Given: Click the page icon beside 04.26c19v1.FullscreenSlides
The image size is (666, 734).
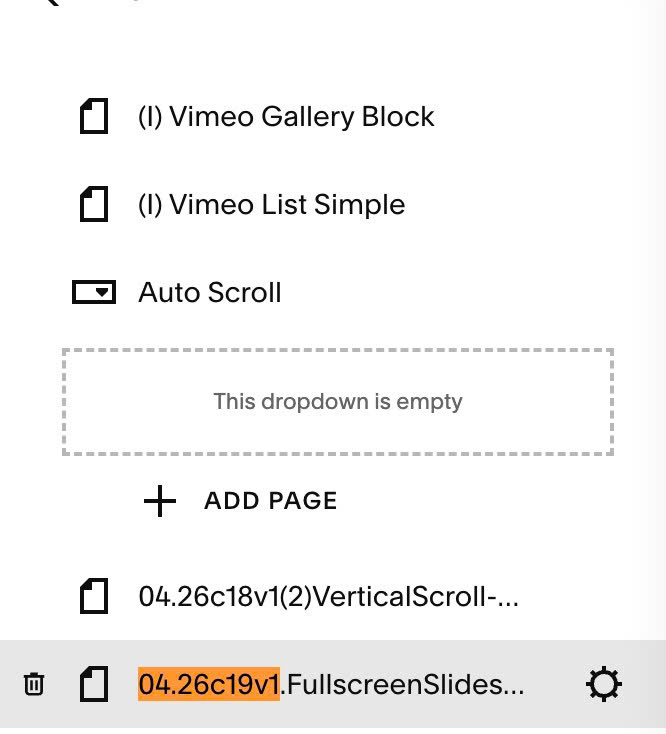Looking at the screenshot, I should [x=94, y=685].
